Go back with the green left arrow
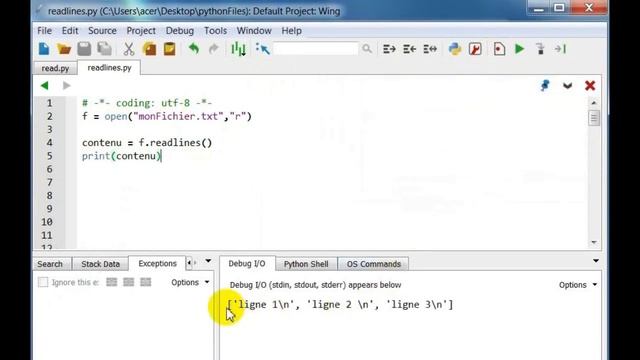The image size is (640, 360). coord(44,85)
